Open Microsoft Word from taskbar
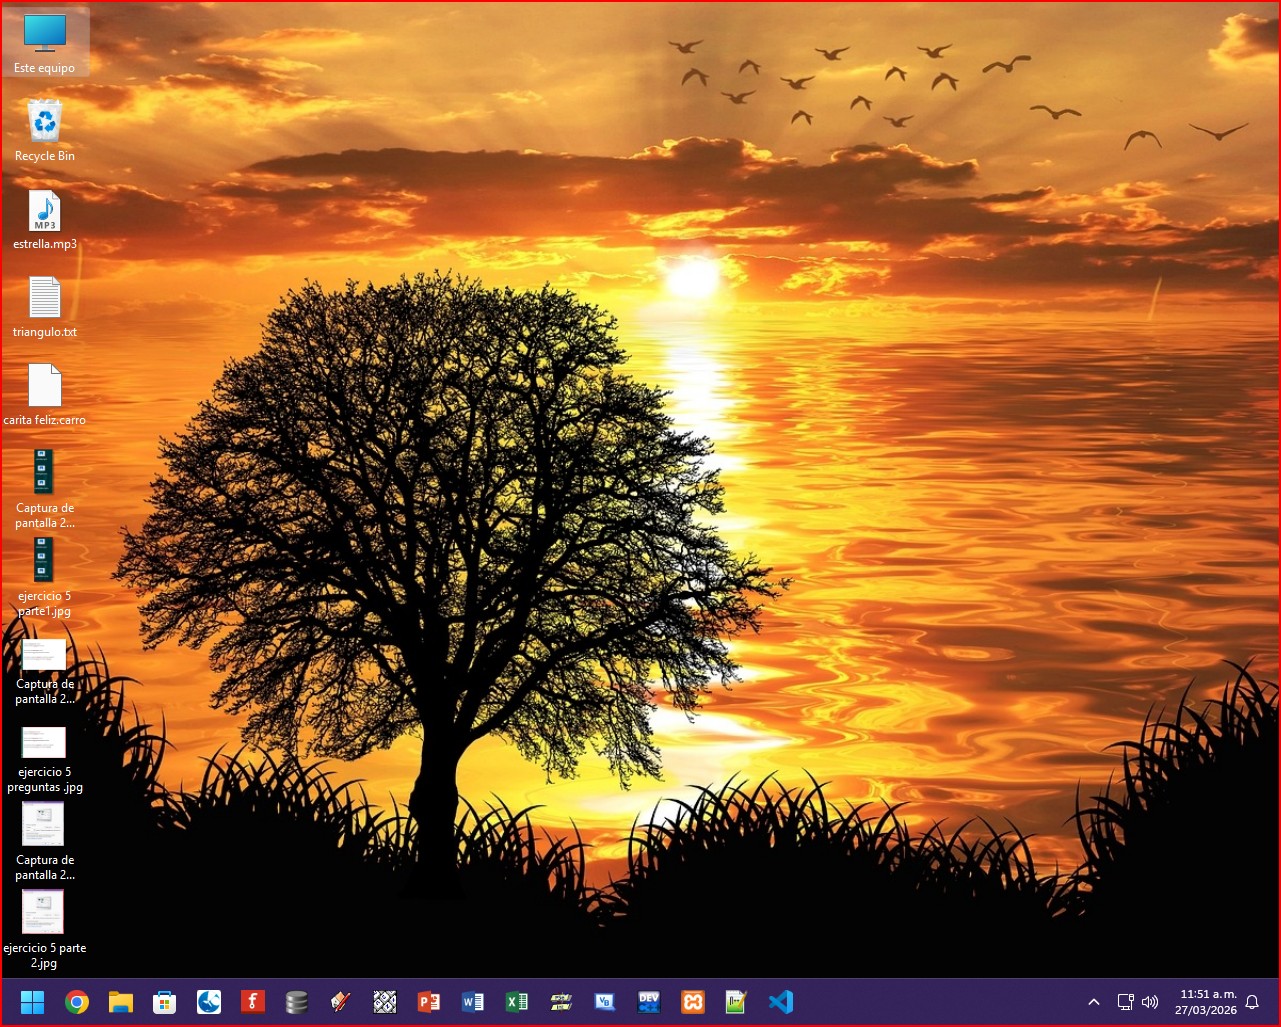This screenshot has width=1281, height=1027. click(x=473, y=1002)
